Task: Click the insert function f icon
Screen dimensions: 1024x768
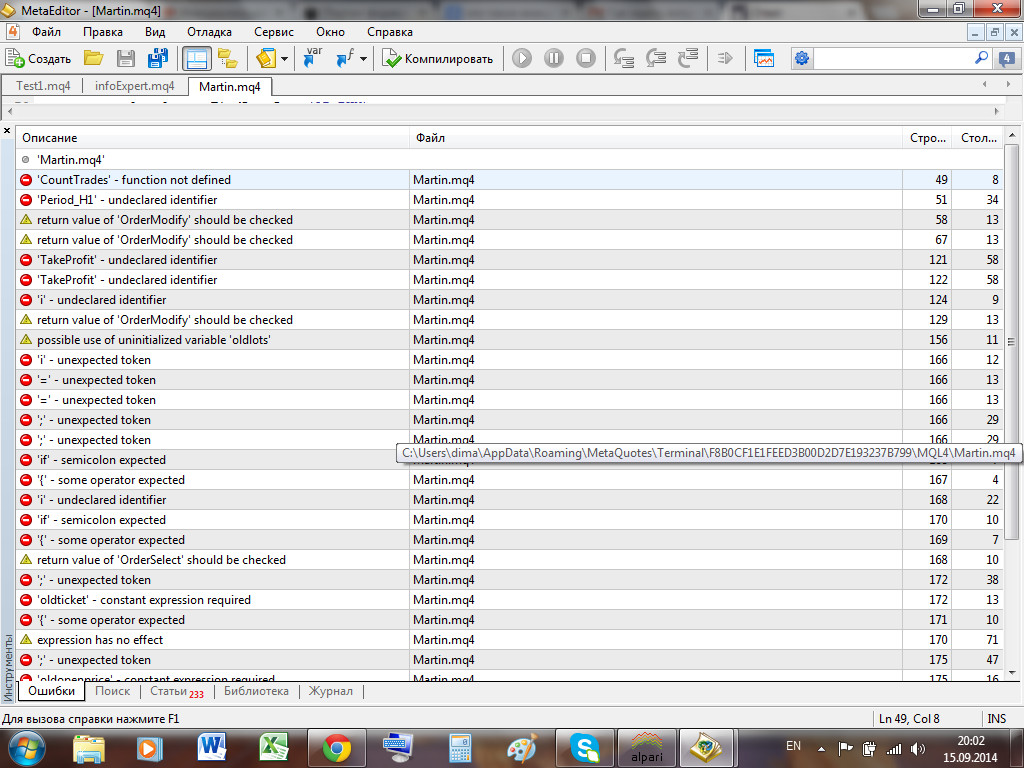Action: (345, 59)
